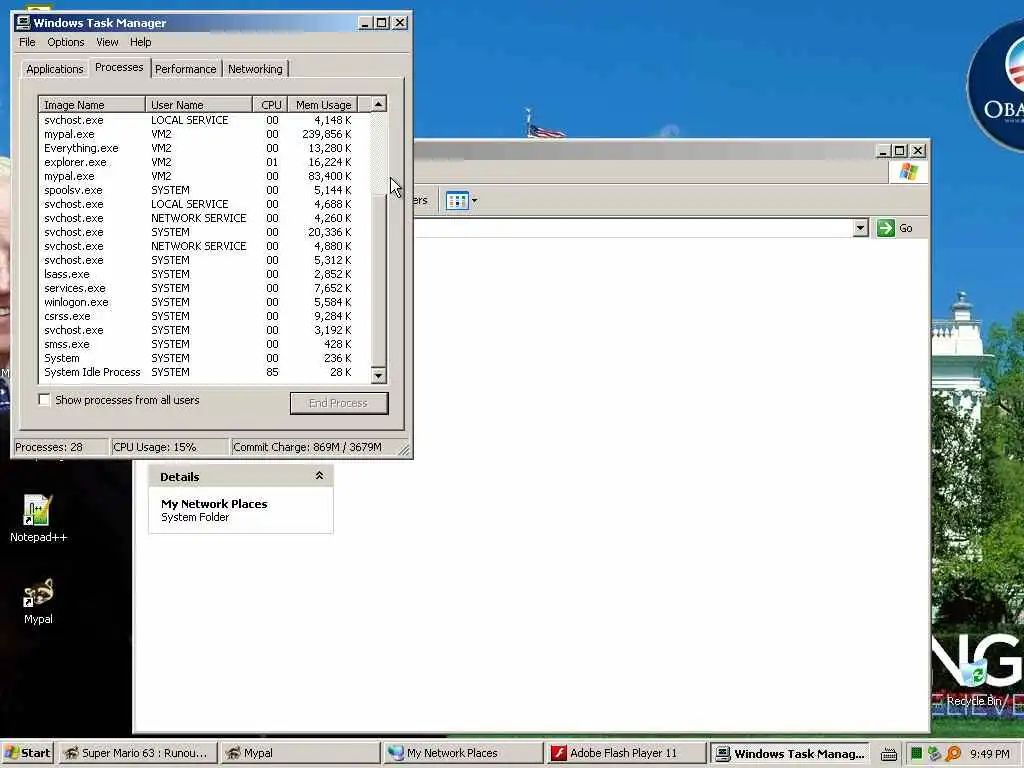Open the Options menu in Task Manager

[x=65, y=42]
